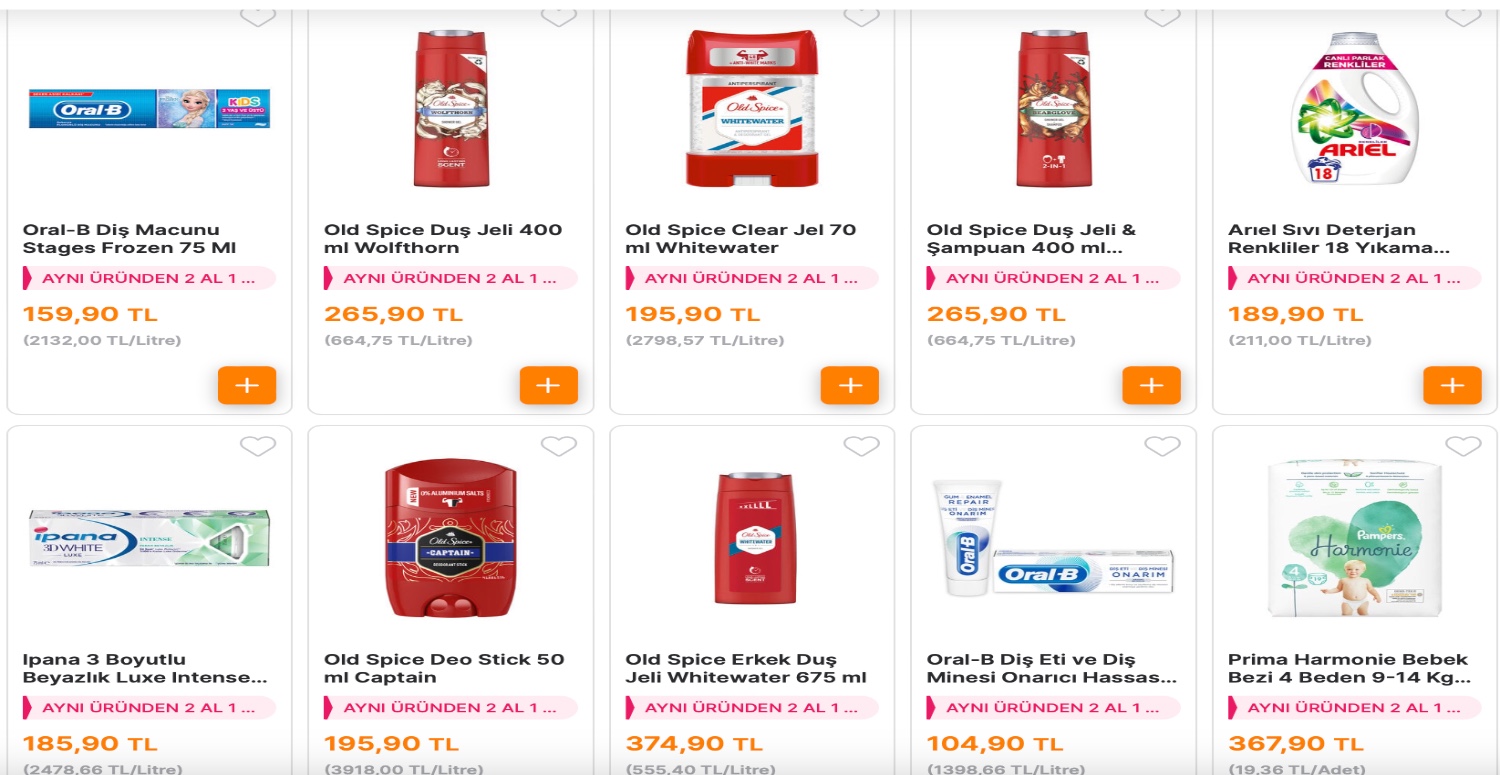Favorite the Prima Harmonie baby diapers

tap(1463, 446)
